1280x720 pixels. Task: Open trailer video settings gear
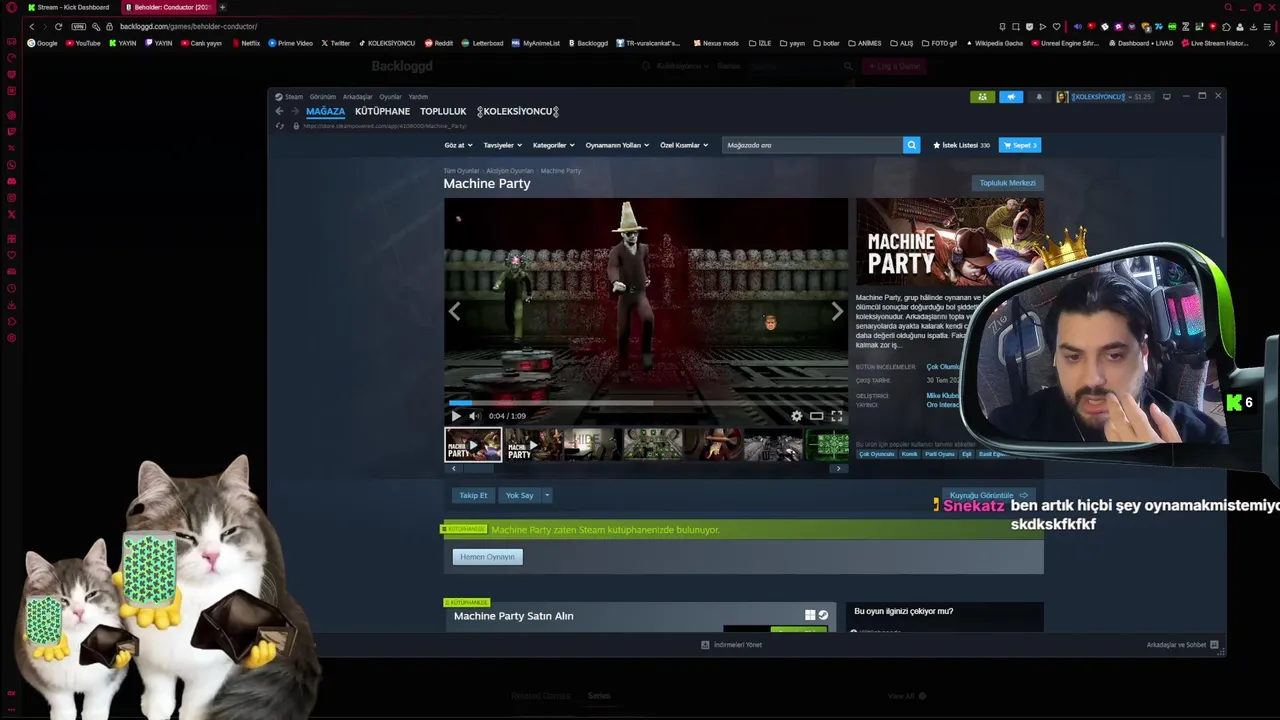(x=796, y=416)
